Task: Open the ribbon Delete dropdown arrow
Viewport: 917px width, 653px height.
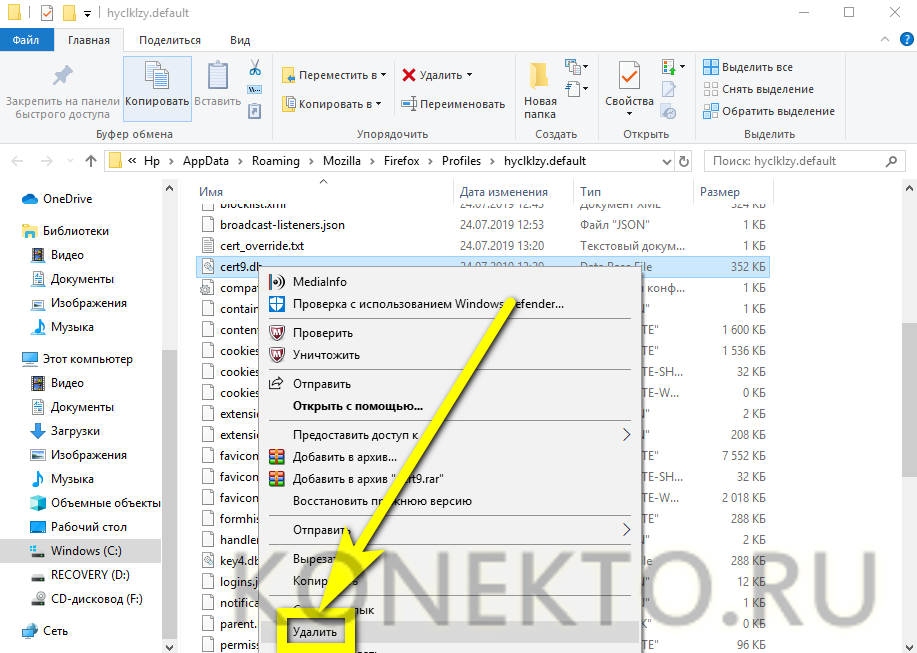Action: (469, 75)
